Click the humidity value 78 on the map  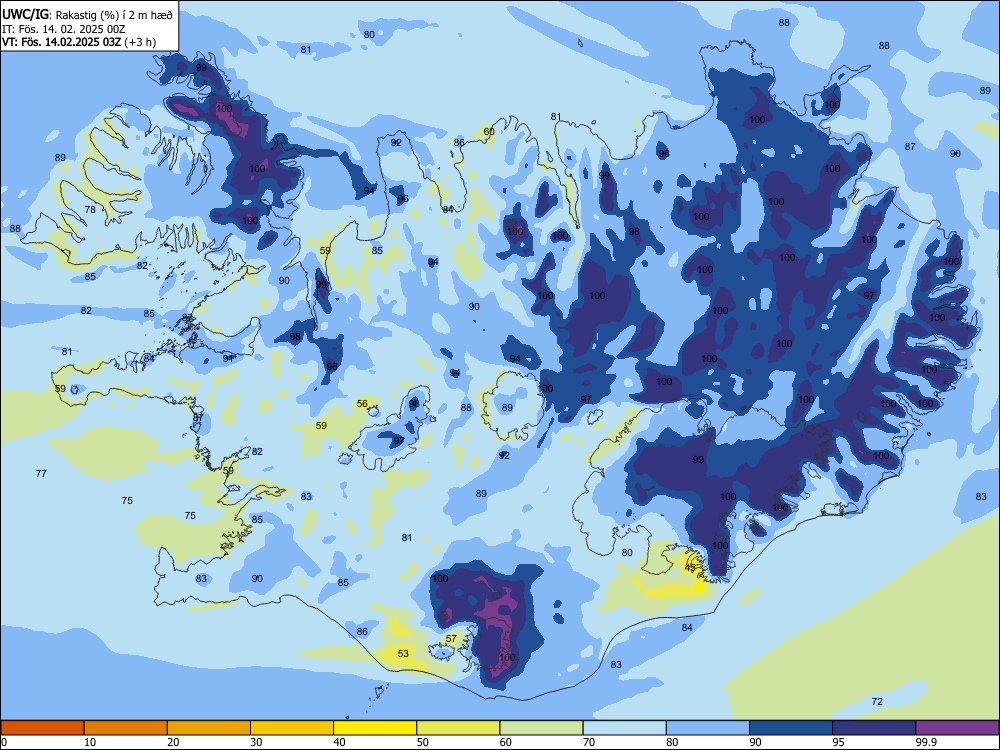90,209
